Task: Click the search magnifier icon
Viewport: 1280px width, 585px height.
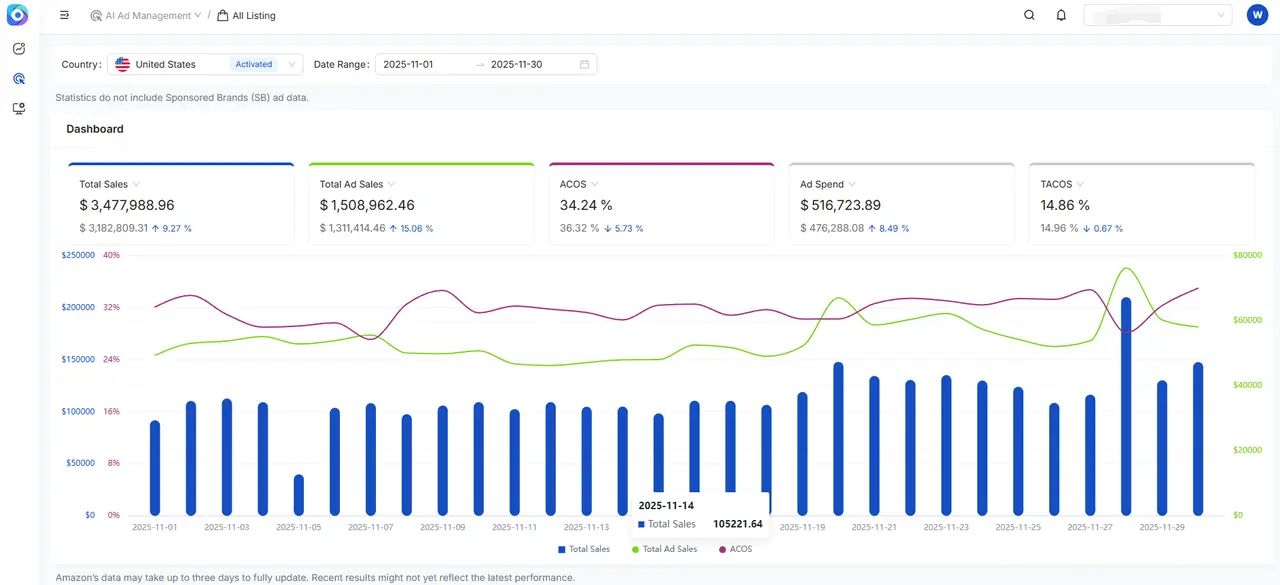Action: (1029, 15)
